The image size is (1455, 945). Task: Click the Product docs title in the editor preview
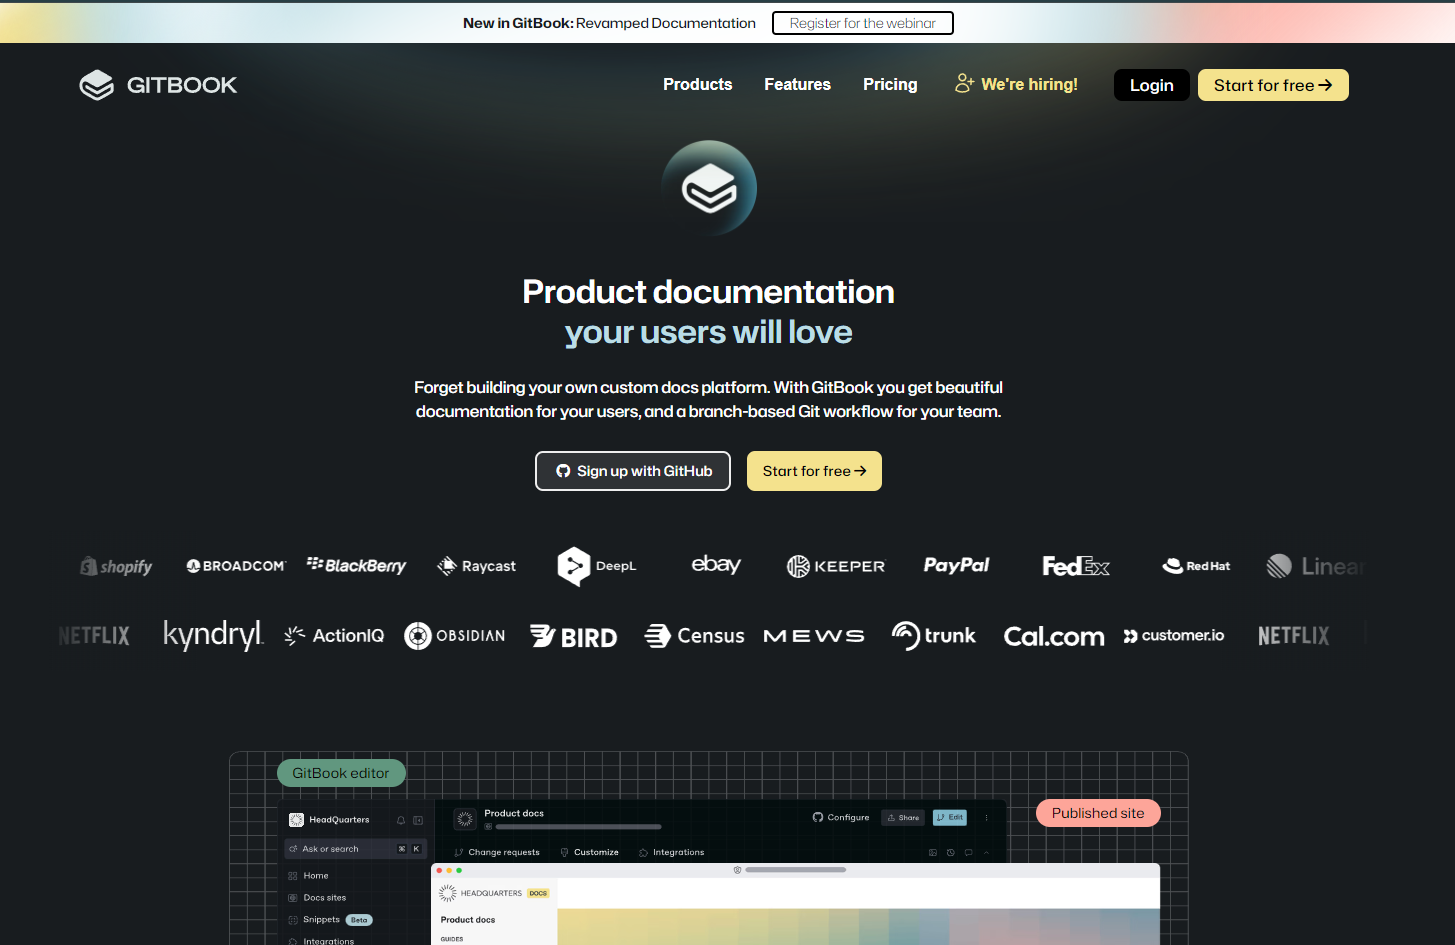(514, 813)
